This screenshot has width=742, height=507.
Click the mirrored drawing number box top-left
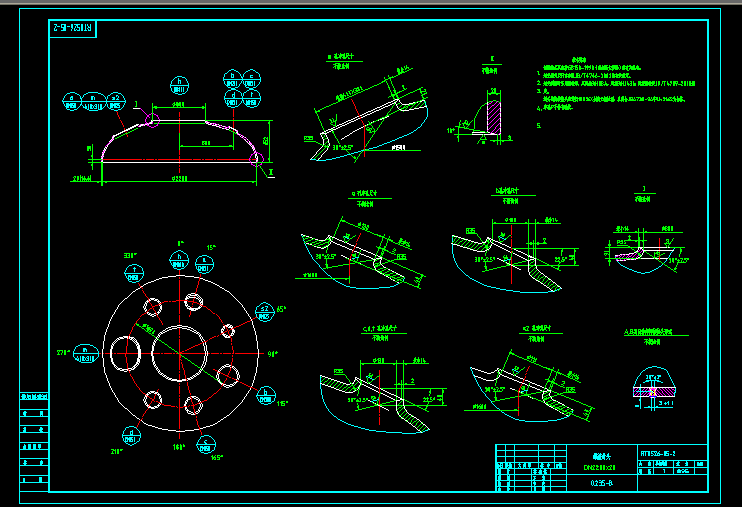72,29
